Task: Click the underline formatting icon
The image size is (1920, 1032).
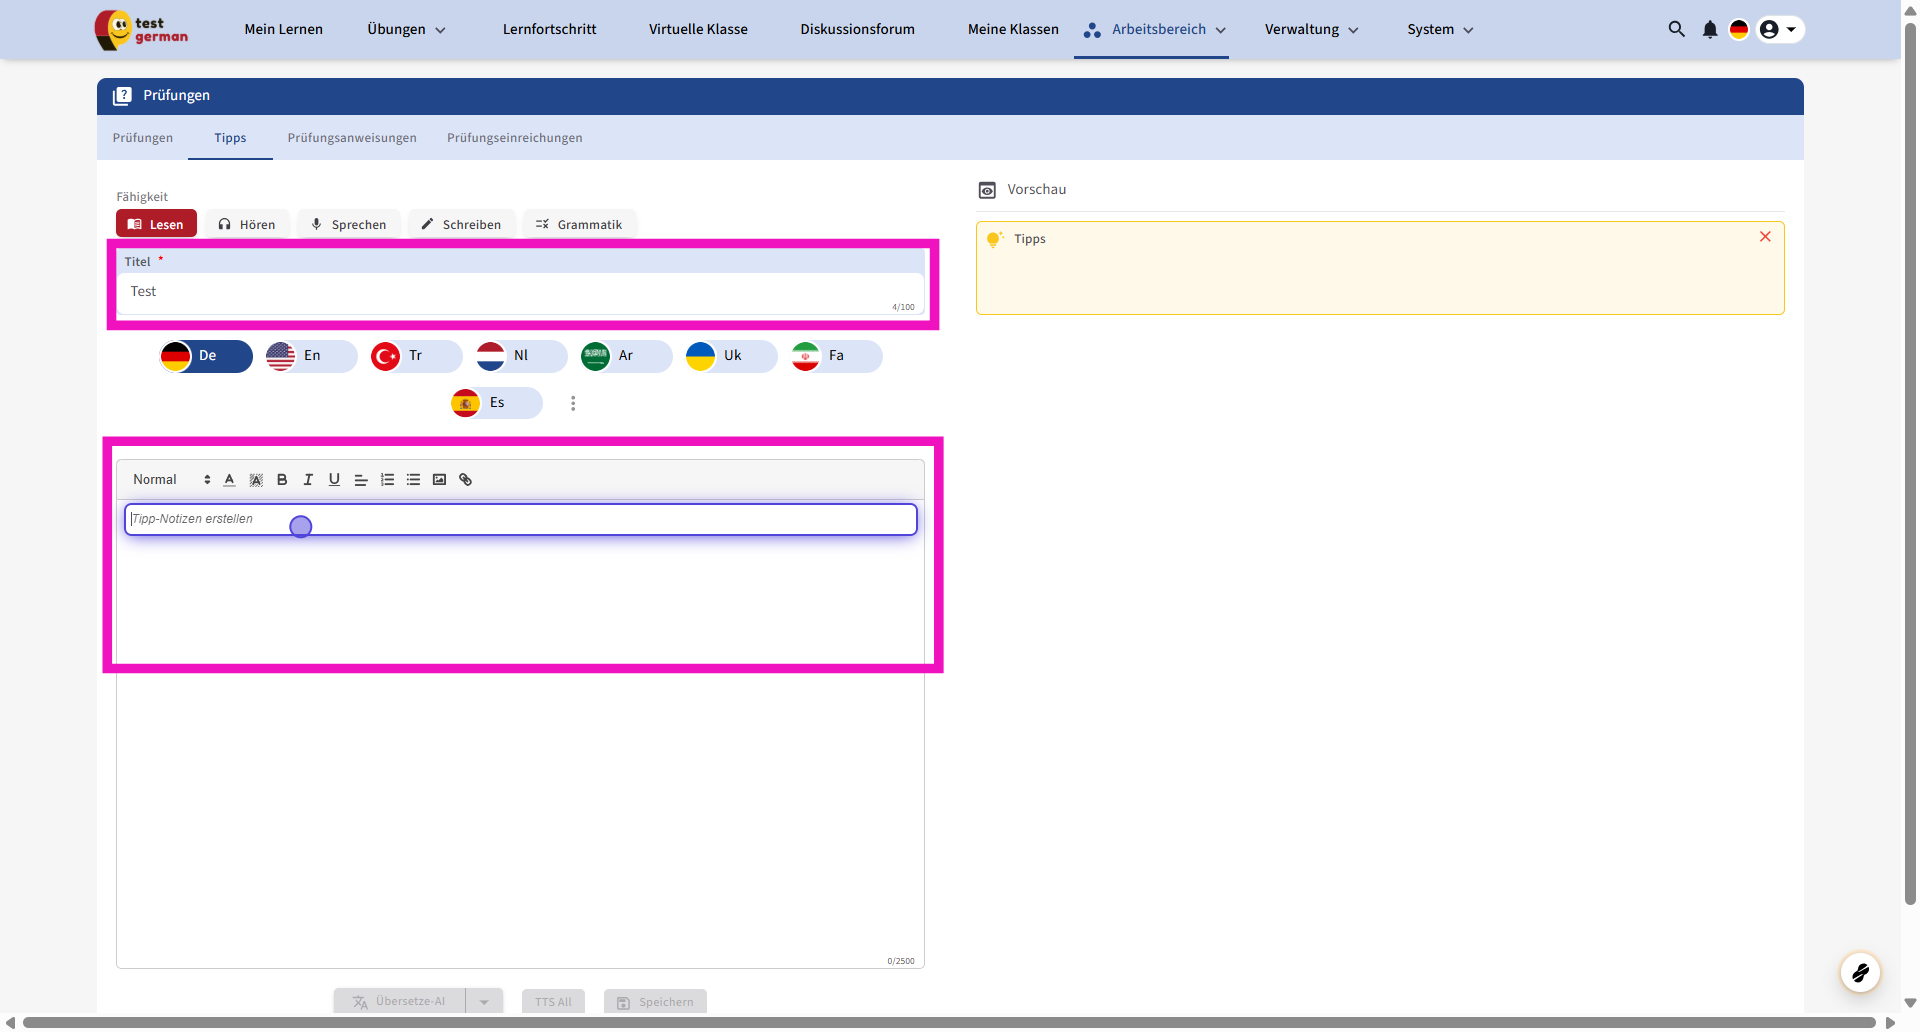Action: tap(334, 480)
